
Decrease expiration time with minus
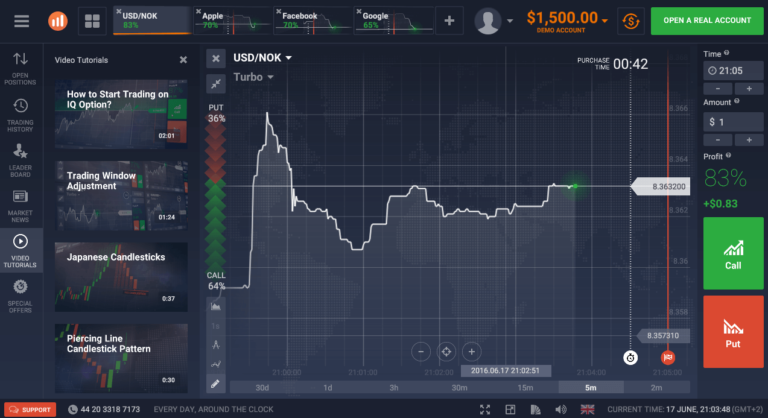tap(718, 89)
